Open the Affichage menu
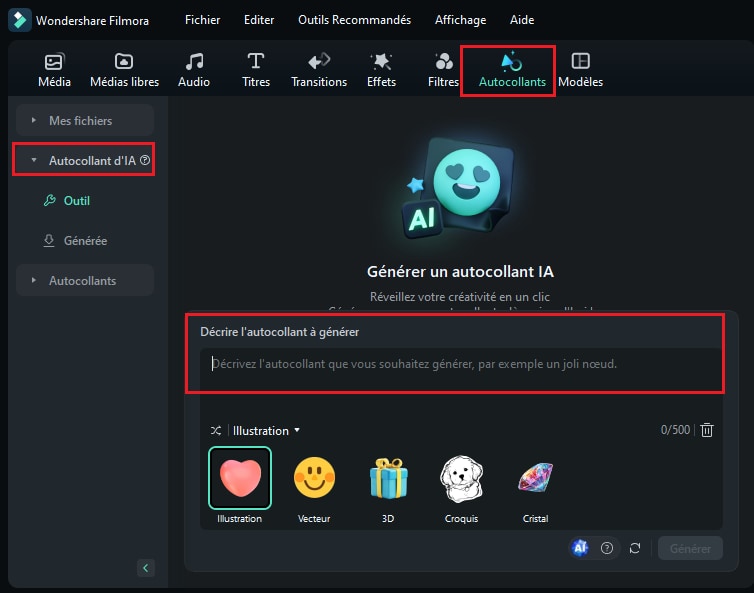The height and width of the screenshot is (593, 754). (x=460, y=20)
